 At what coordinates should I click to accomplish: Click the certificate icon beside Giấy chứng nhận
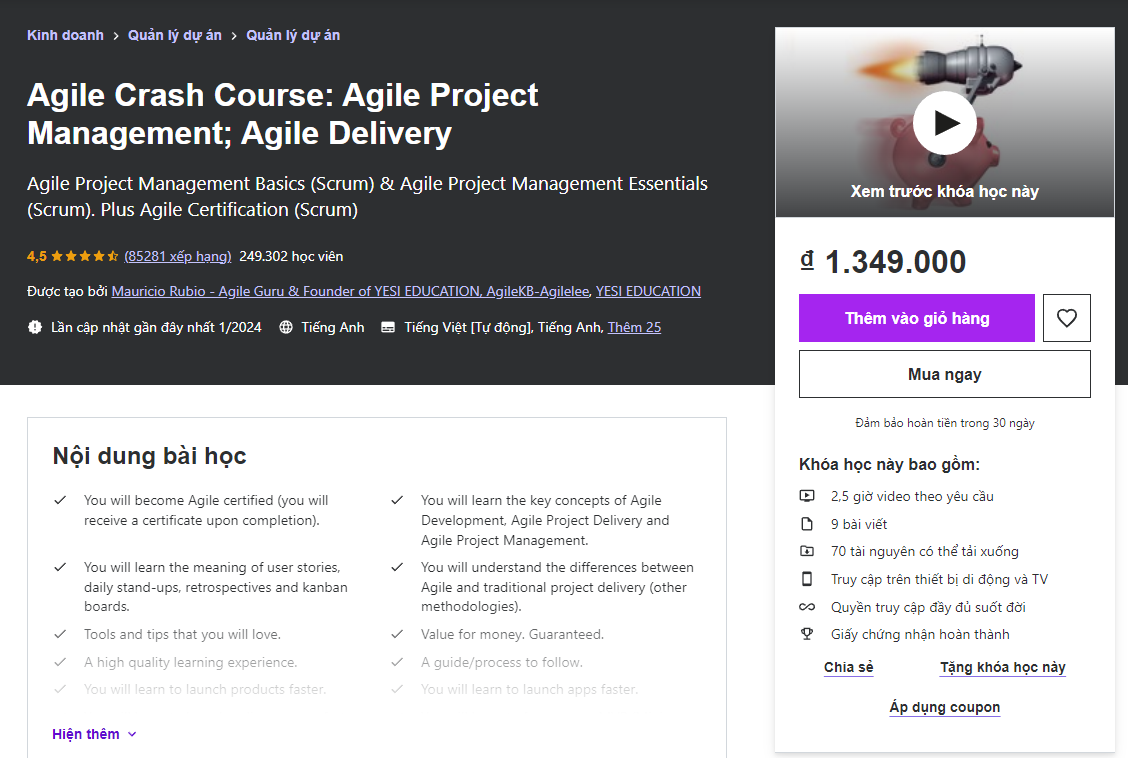tap(806, 633)
